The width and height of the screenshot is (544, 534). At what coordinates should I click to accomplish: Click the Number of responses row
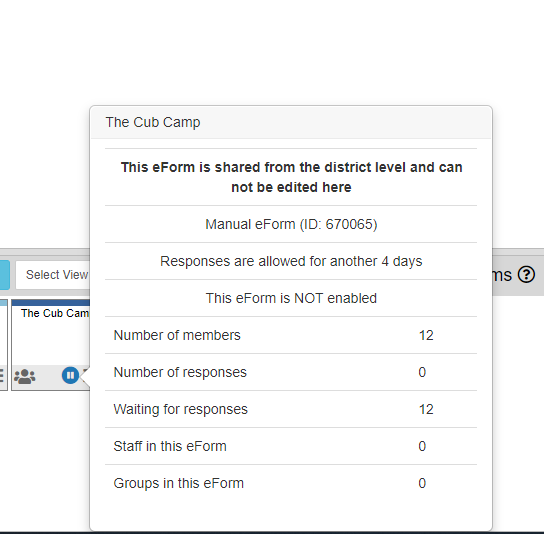tap(291, 372)
